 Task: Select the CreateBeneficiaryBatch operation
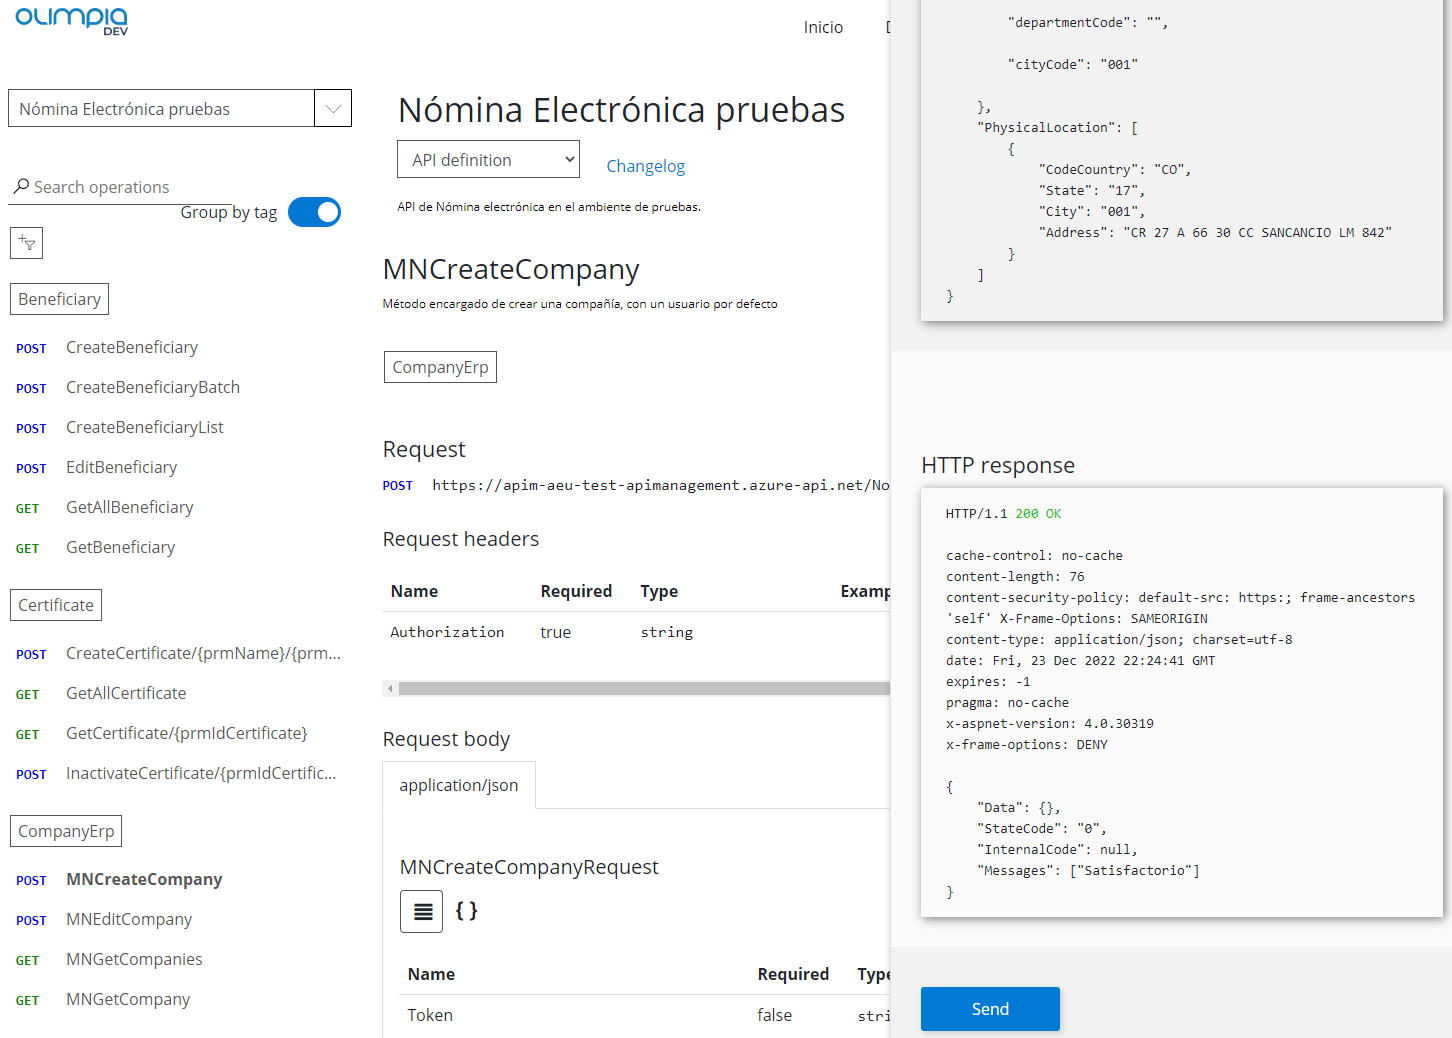(153, 387)
